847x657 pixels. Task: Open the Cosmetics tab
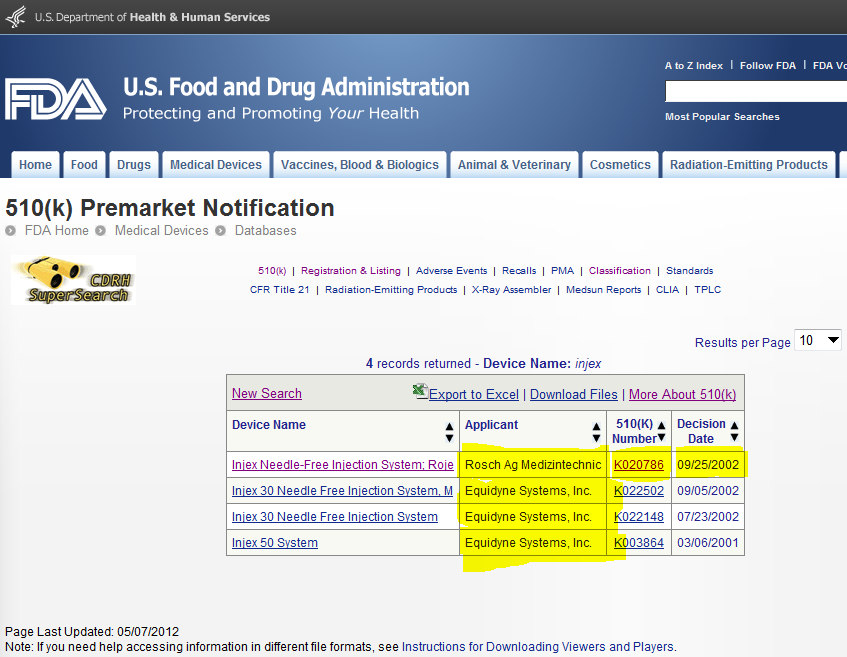click(620, 165)
